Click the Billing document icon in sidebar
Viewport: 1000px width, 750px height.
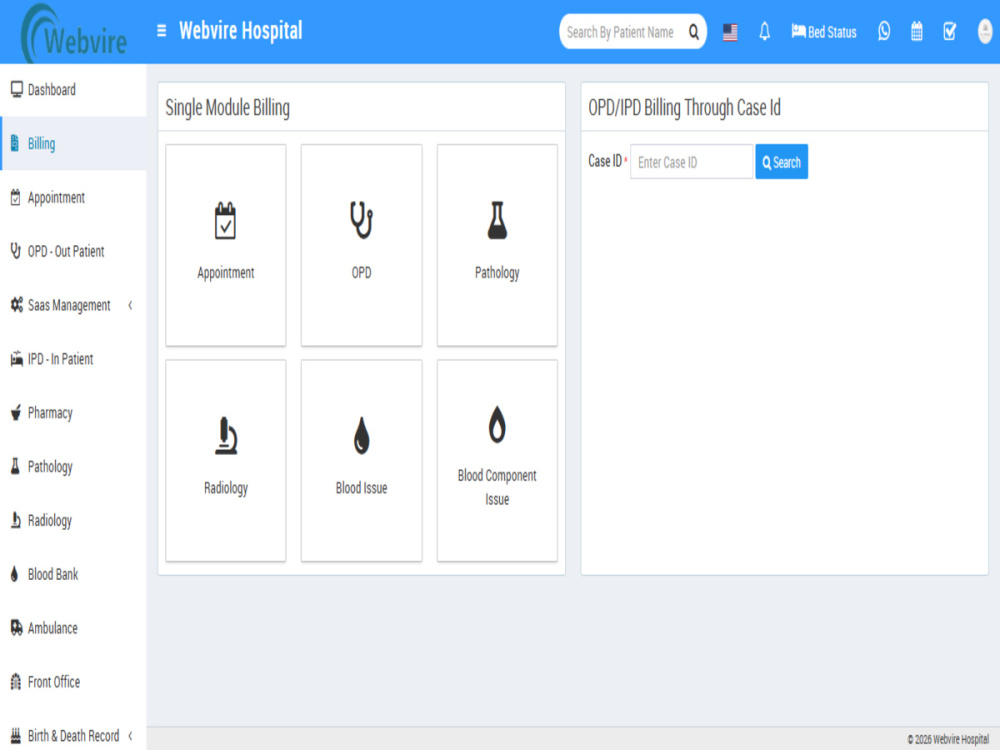pyautogui.click(x=15, y=143)
